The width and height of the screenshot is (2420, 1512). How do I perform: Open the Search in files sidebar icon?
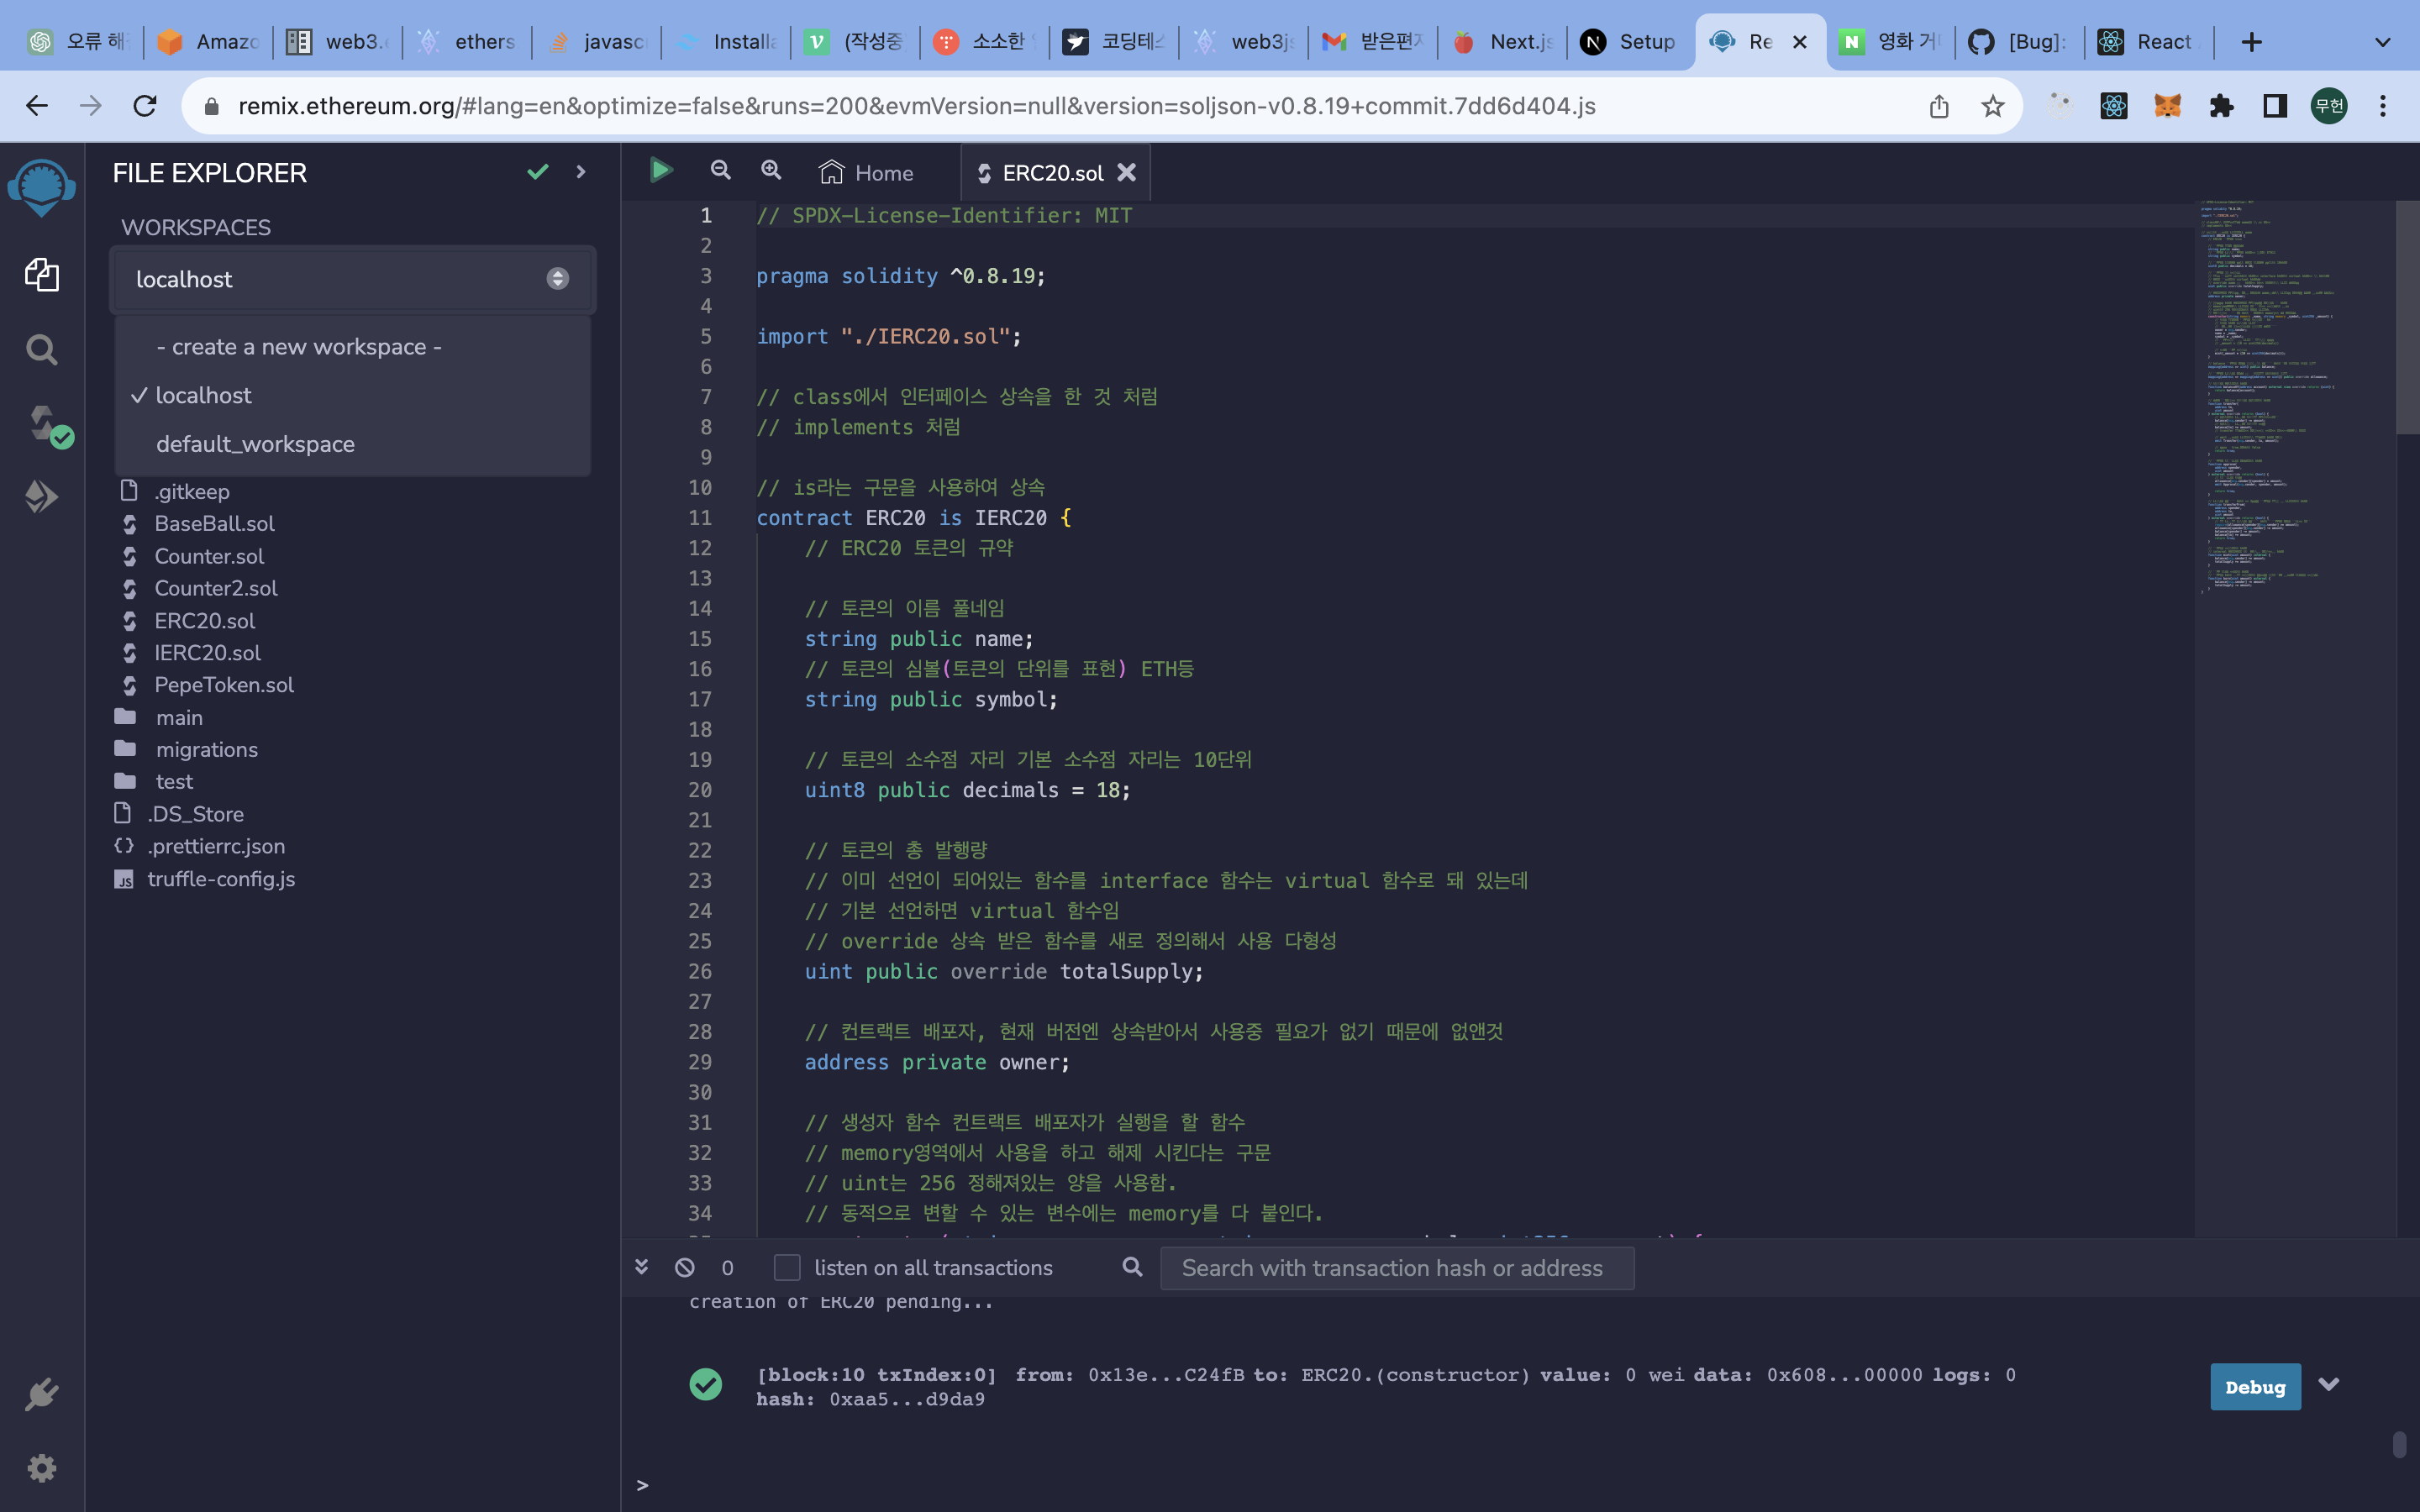point(41,349)
